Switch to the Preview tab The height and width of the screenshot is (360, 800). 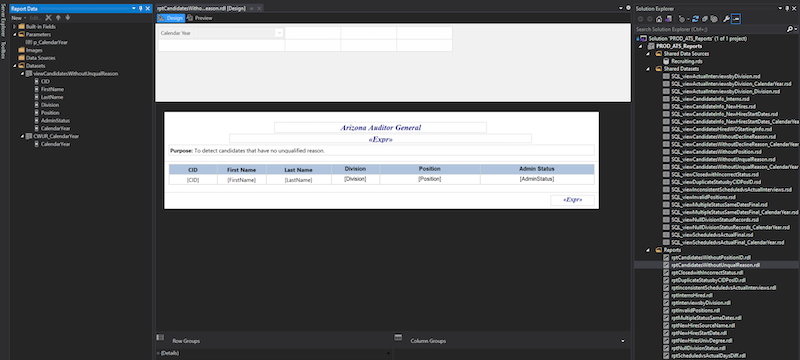(x=200, y=18)
